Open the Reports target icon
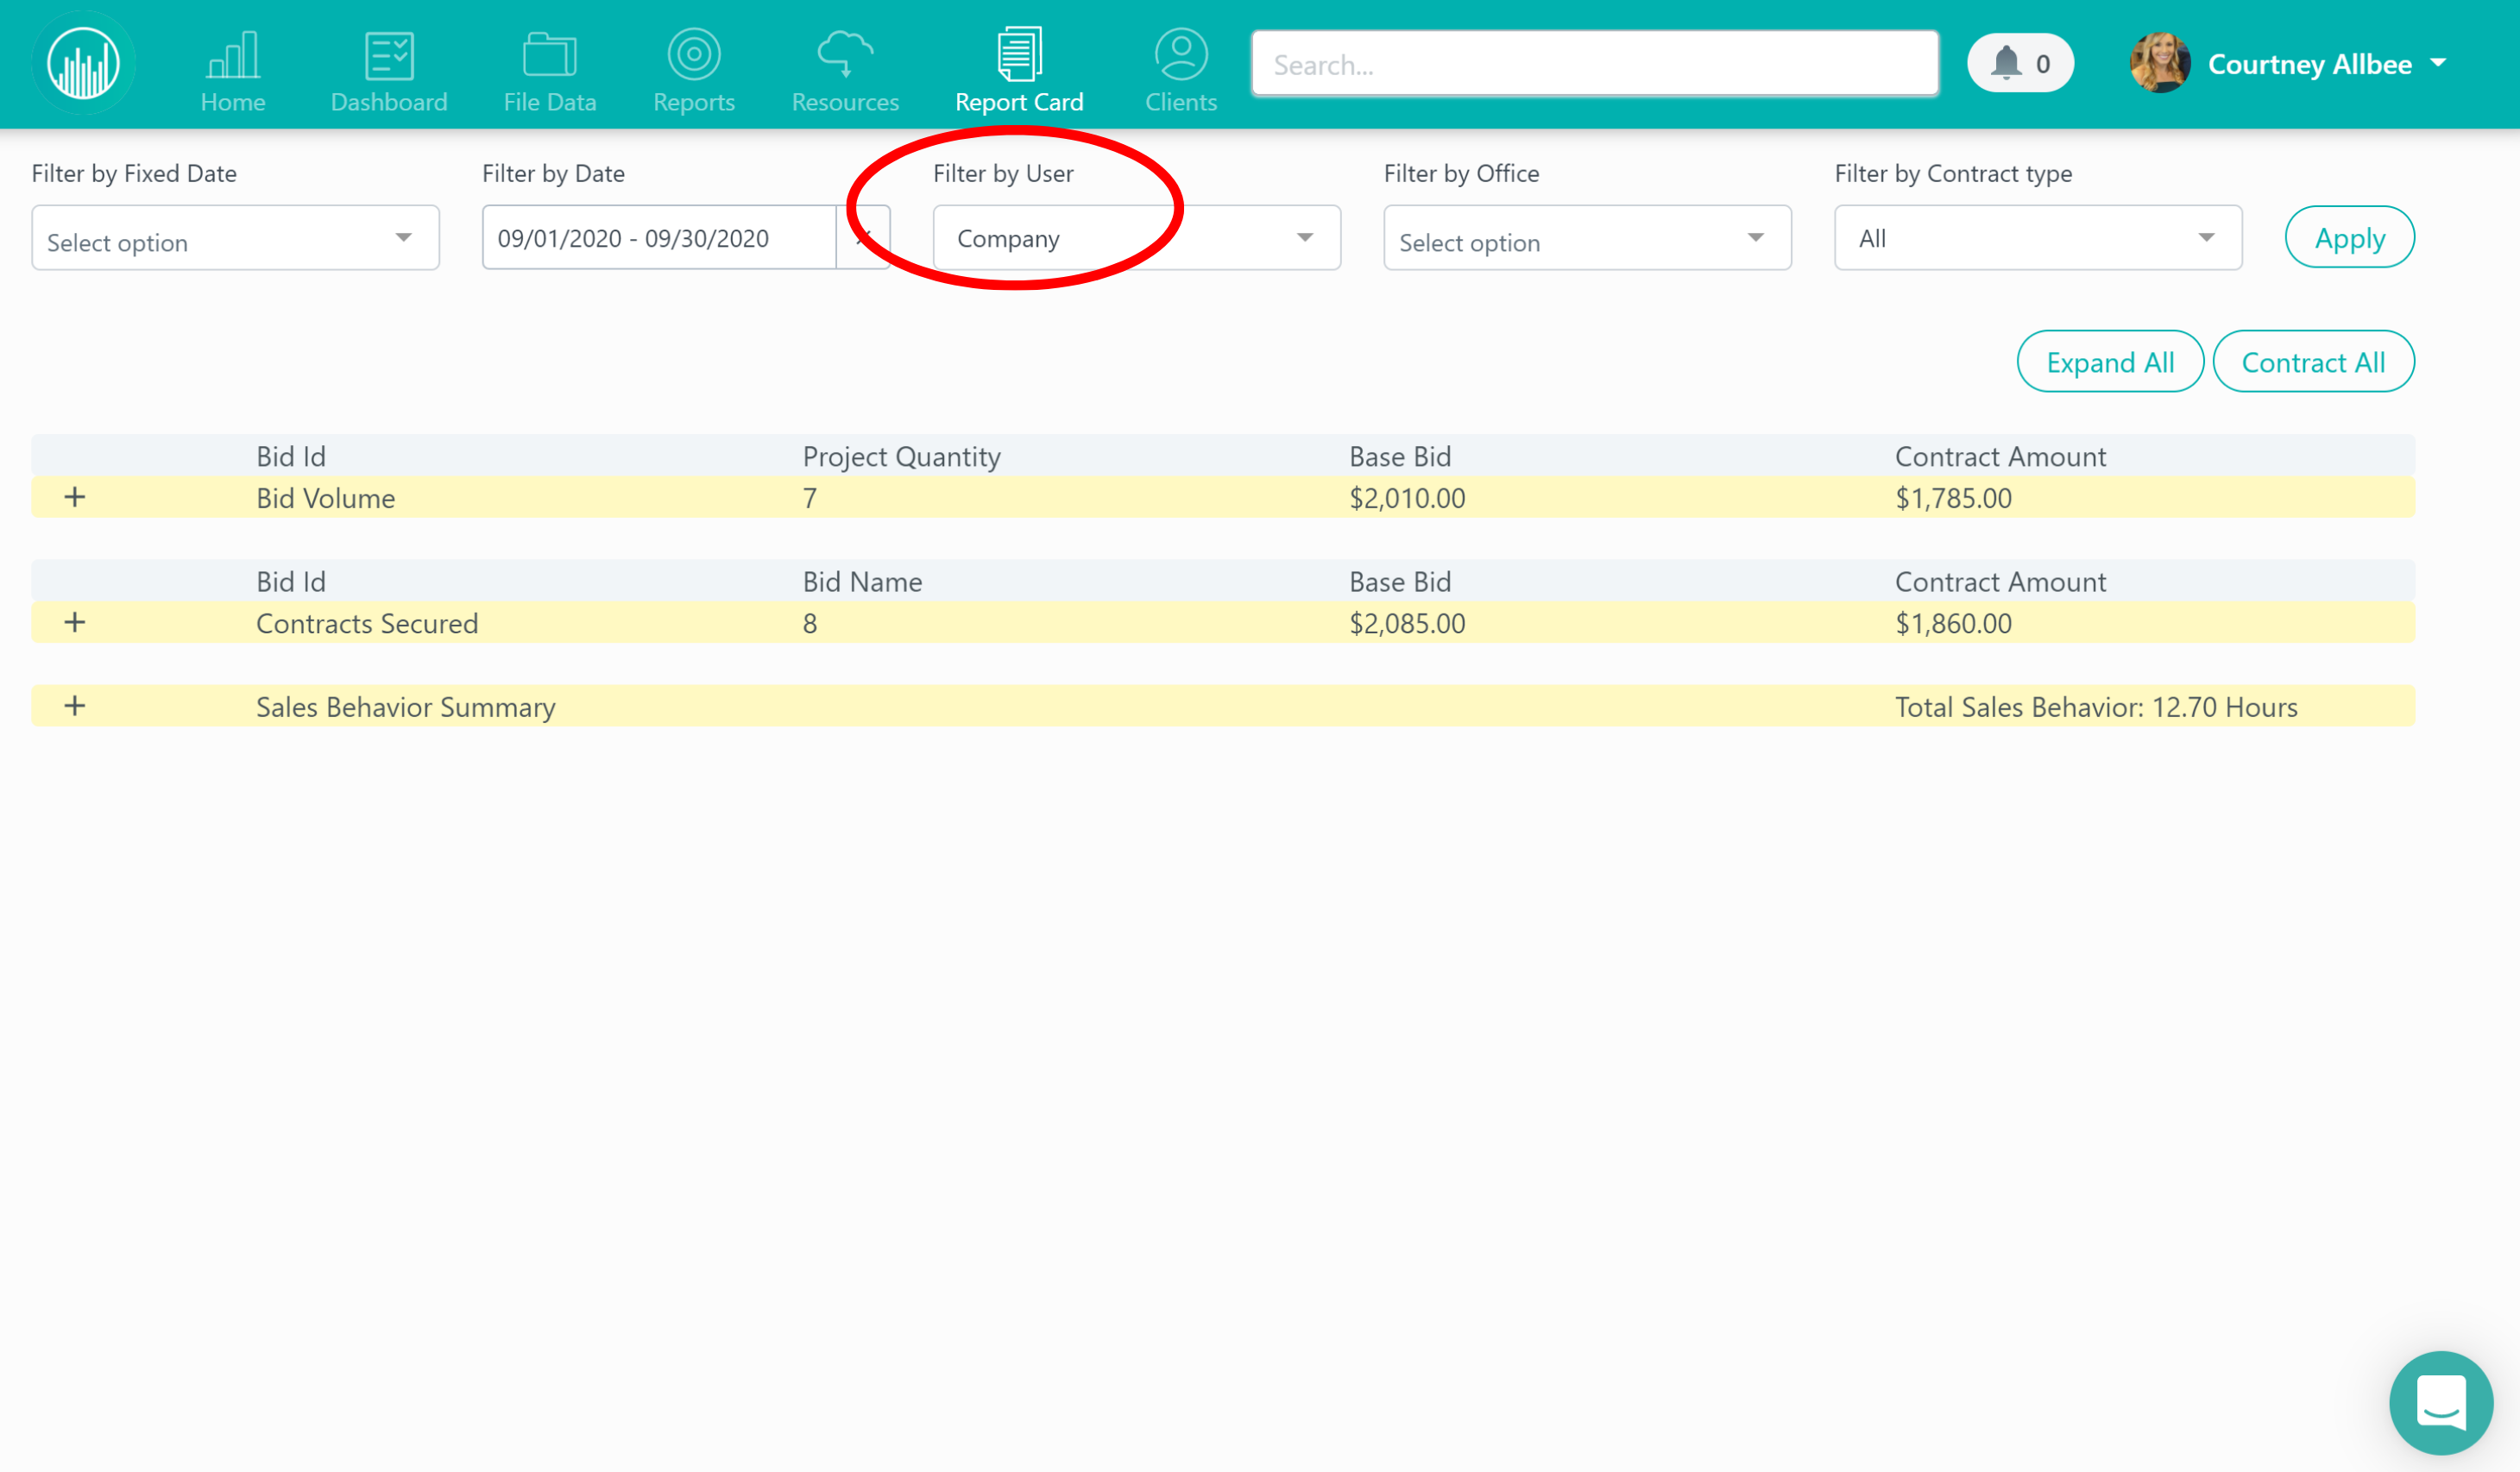This screenshot has width=2520, height=1472. pos(694,54)
